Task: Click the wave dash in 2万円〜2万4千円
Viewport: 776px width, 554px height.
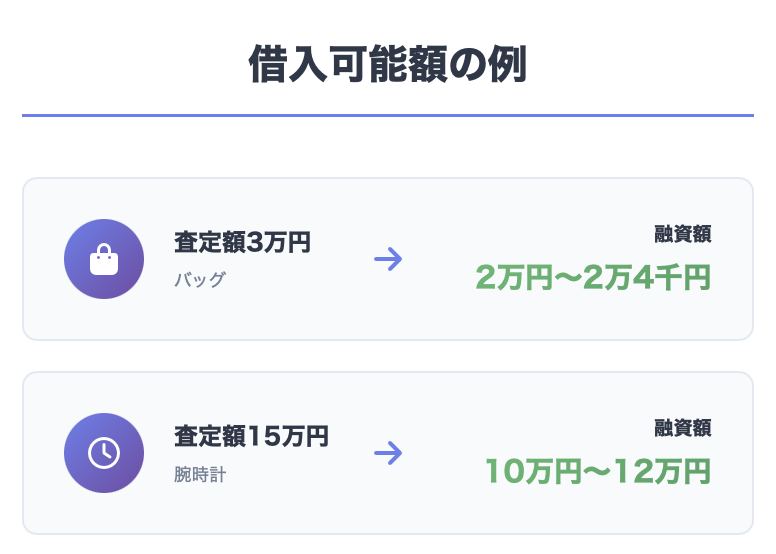Action: tap(567, 277)
